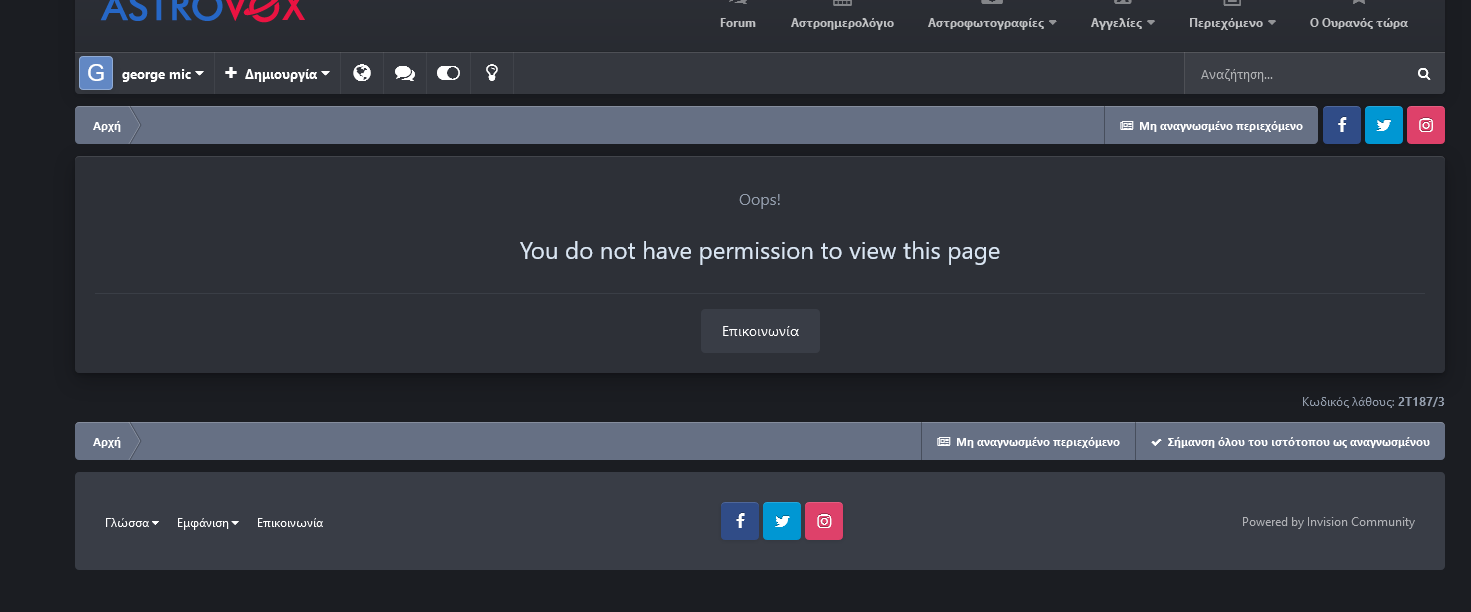The image size is (1471, 612).
Task: Click error code 2T187/3 text
Action: point(1421,402)
